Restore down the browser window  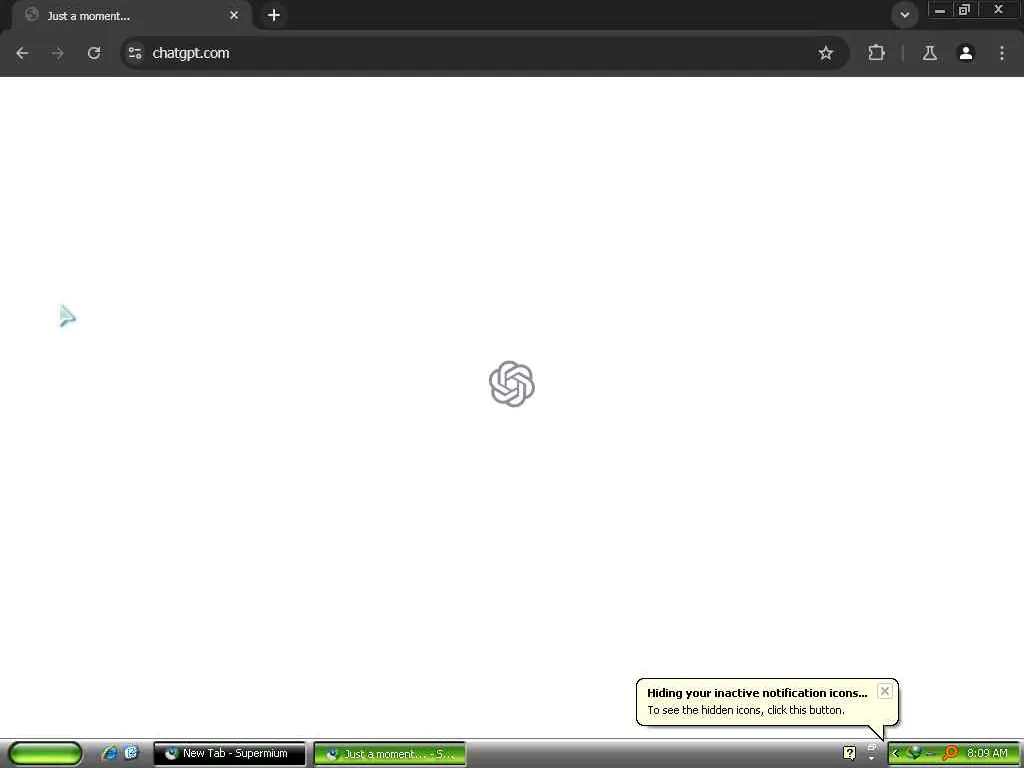(964, 10)
